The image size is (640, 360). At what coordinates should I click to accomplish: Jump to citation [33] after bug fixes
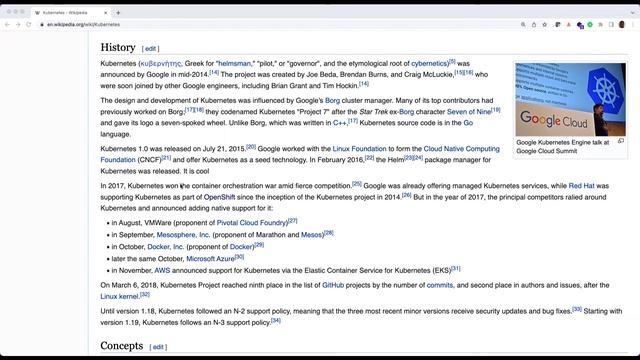577,309
